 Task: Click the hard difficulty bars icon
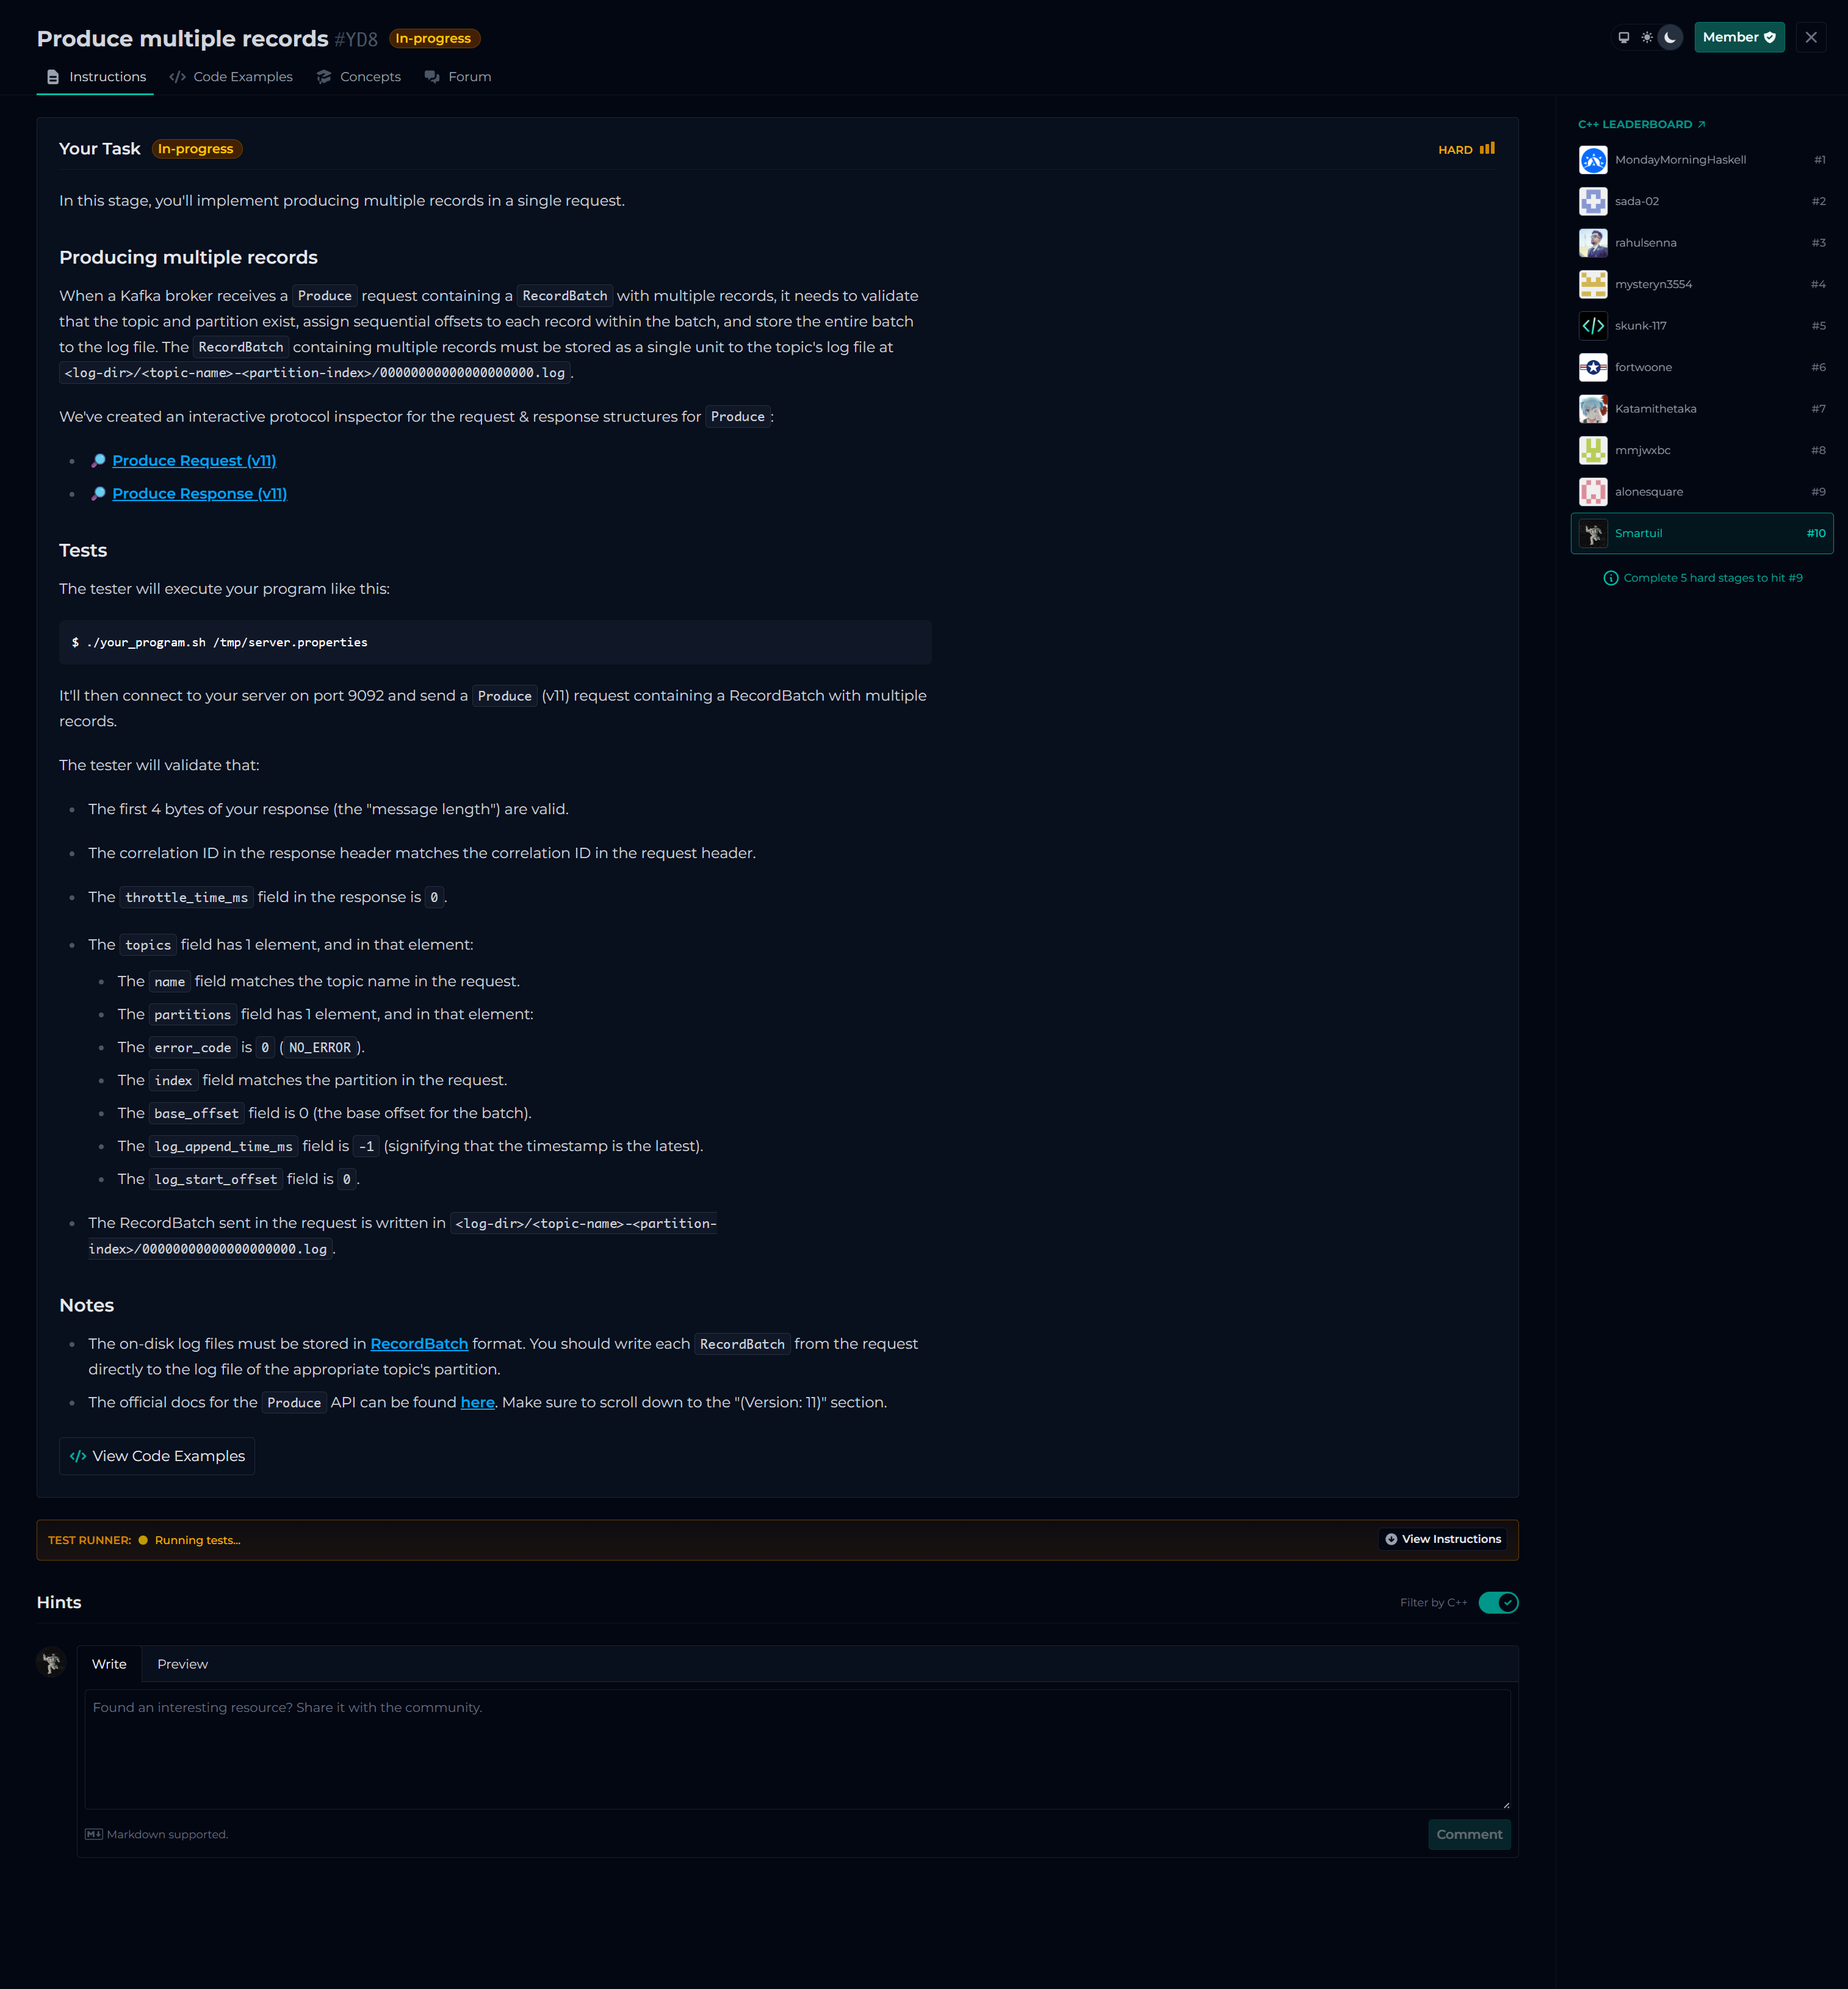1487,149
